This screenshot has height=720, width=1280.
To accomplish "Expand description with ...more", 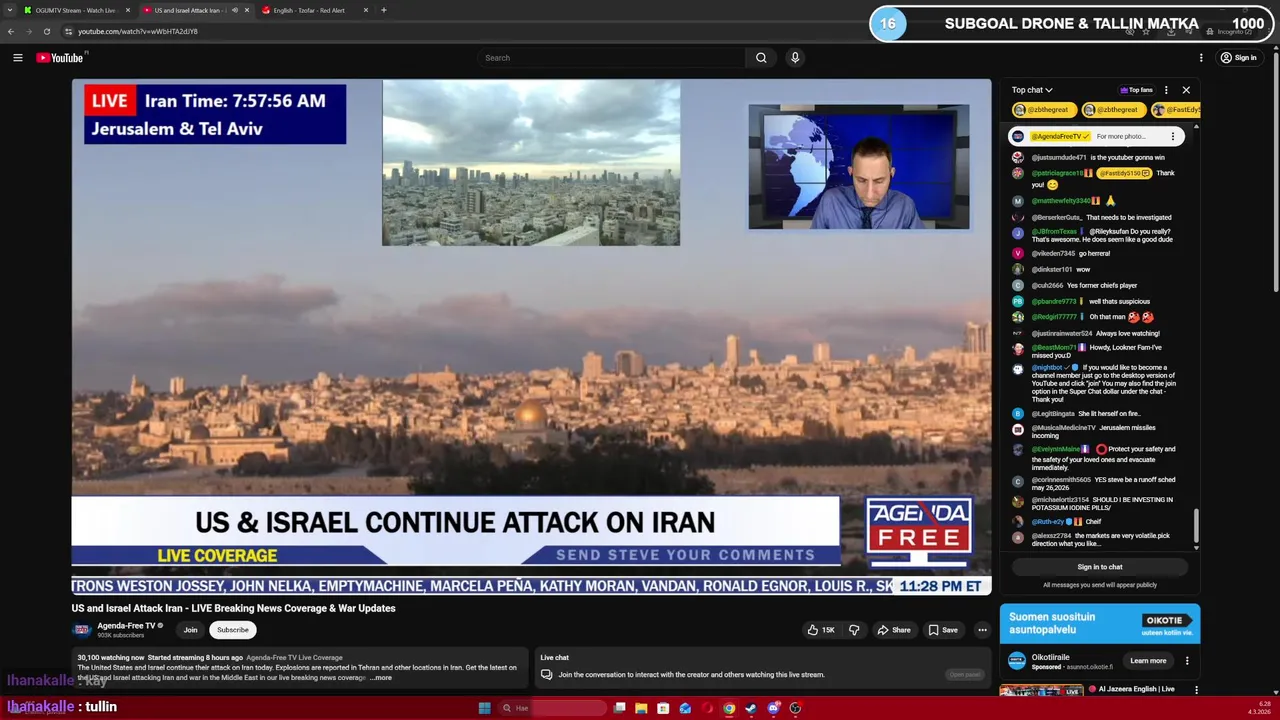I will [381, 678].
